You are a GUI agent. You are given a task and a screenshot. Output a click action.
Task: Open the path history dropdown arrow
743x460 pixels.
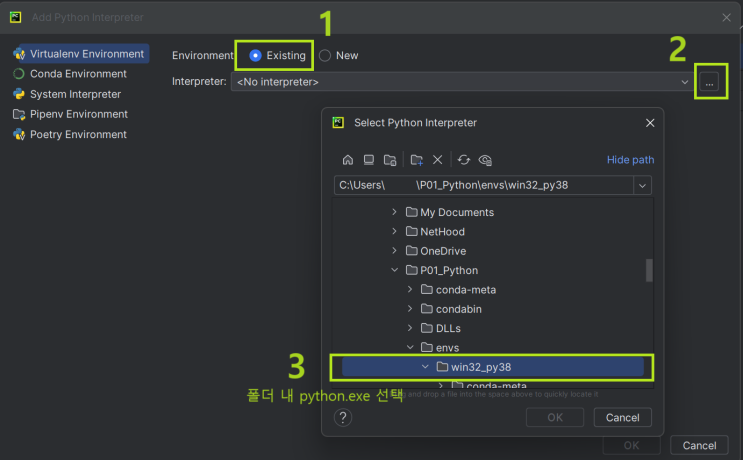[643, 185]
